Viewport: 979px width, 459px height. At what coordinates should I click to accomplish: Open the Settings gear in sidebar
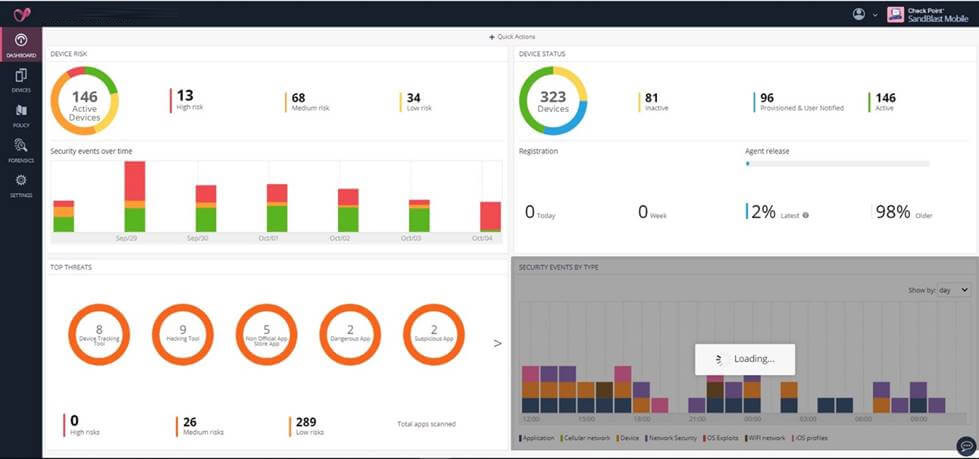point(20,185)
